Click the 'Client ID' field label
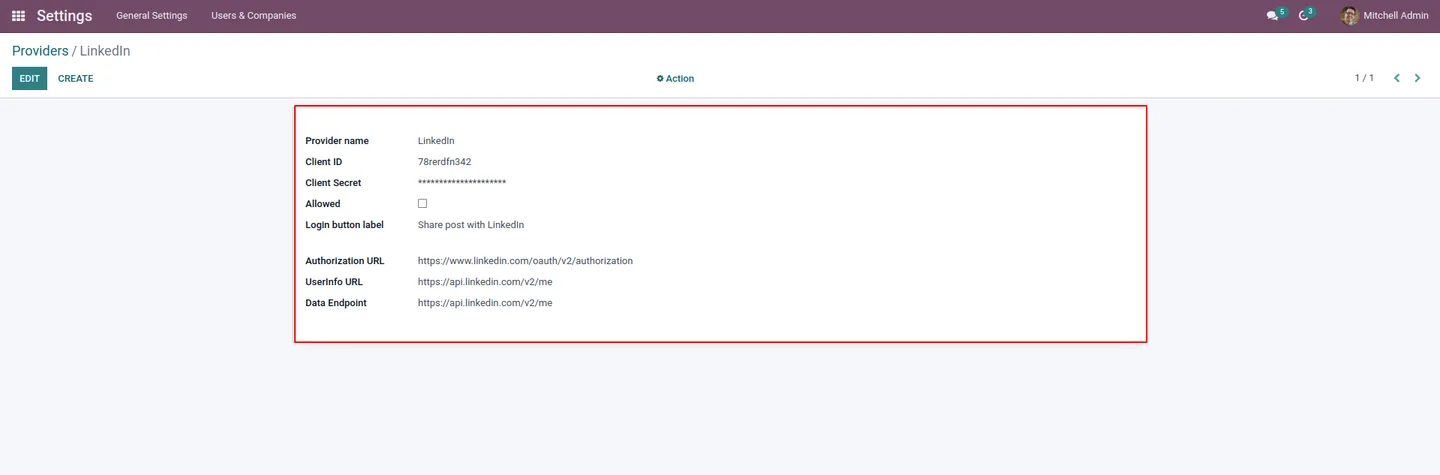The width and height of the screenshot is (1440, 475). click(324, 162)
